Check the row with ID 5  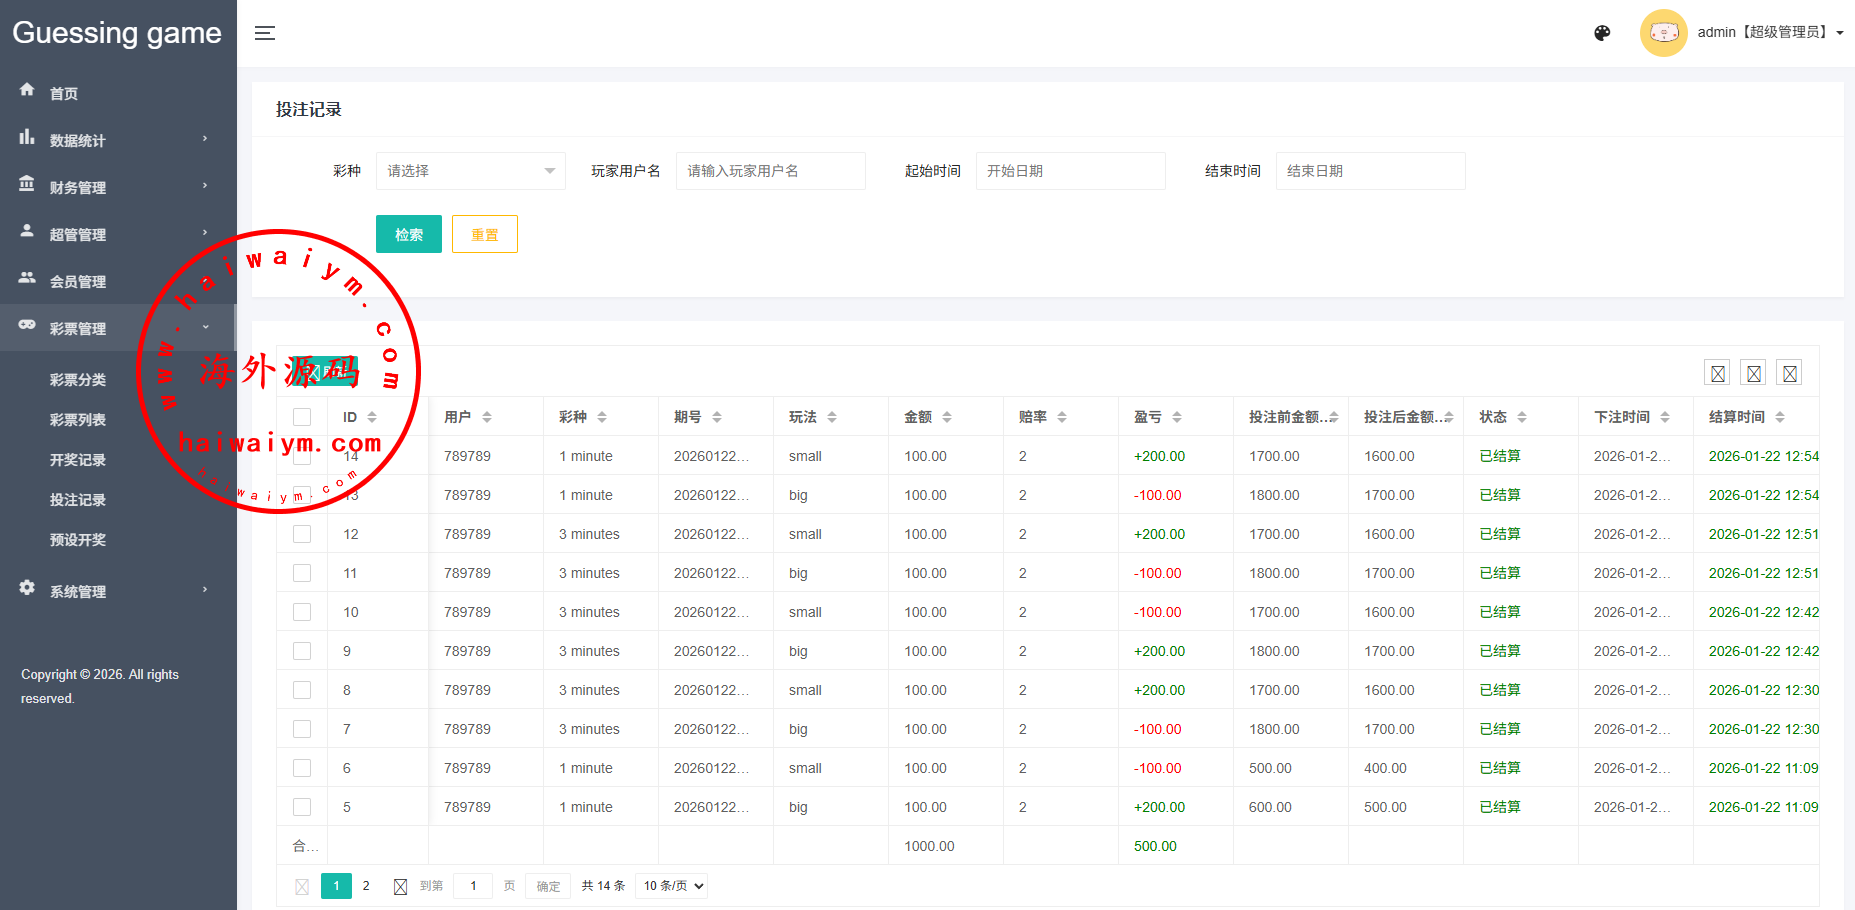[302, 807]
